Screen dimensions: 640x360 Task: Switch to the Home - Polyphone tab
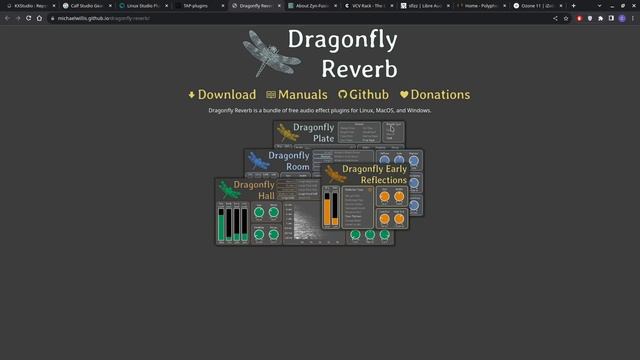click(x=480, y=6)
